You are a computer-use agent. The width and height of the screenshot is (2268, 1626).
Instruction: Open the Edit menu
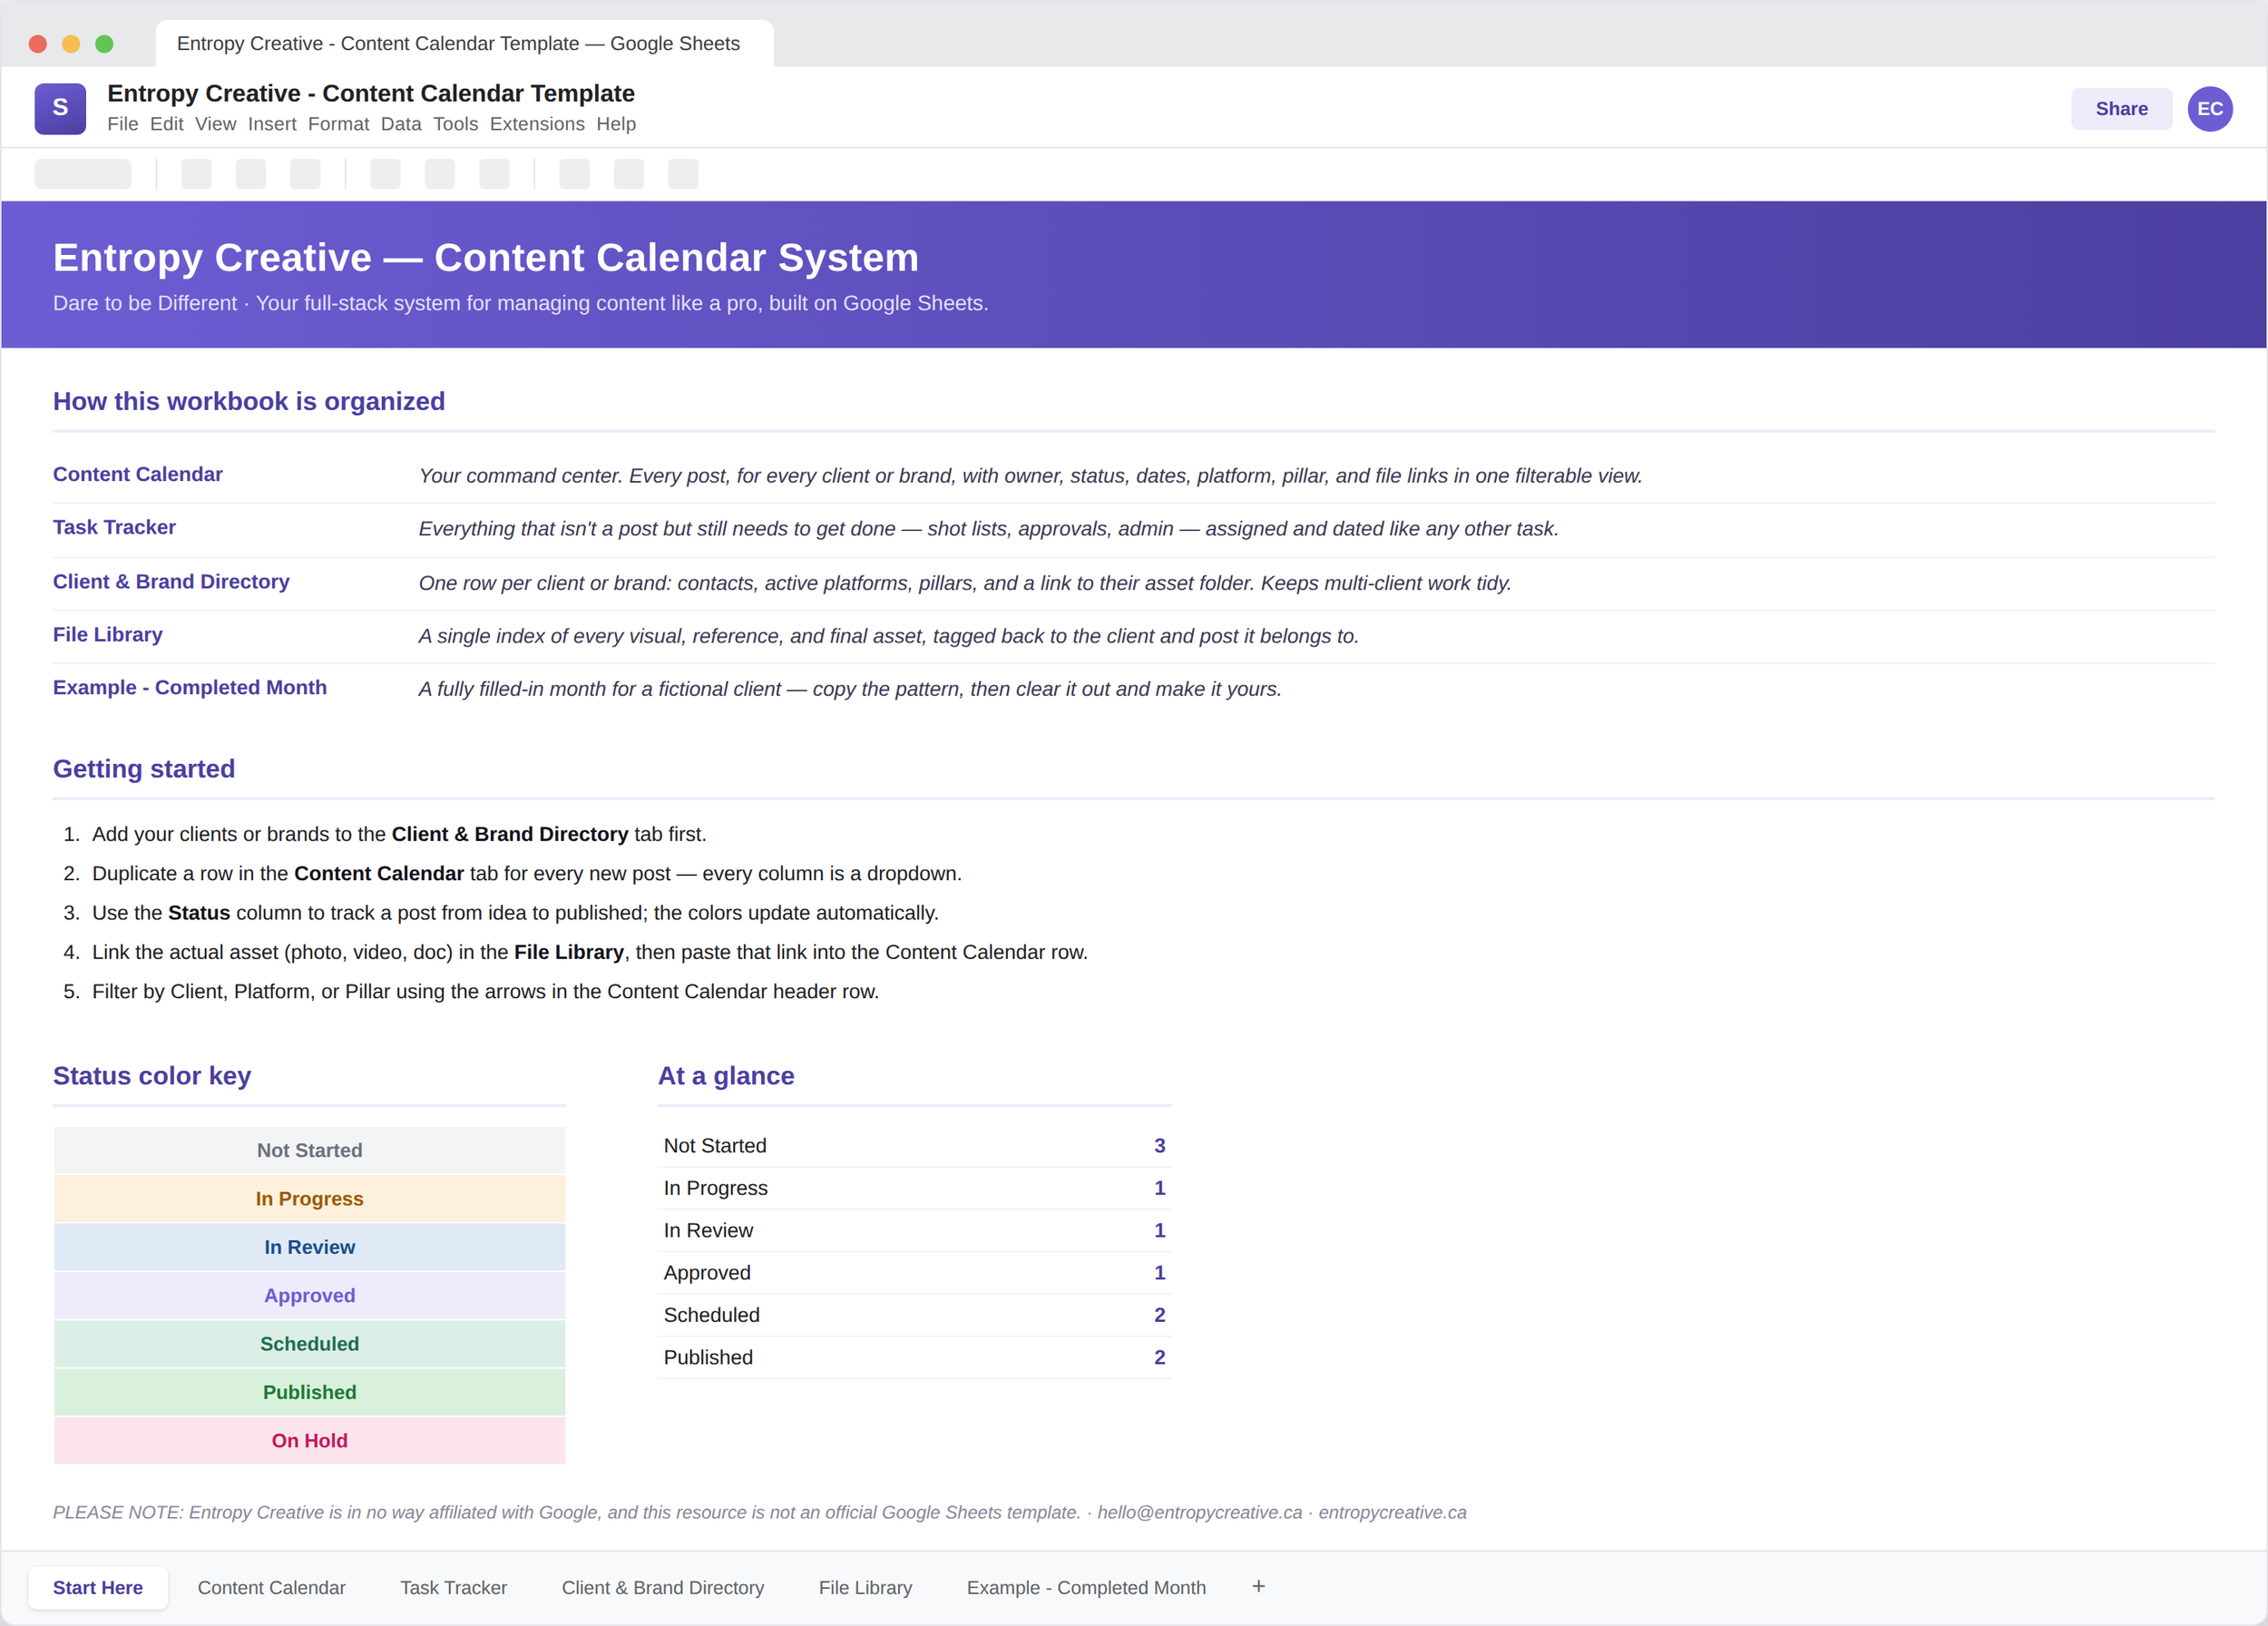(167, 124)
